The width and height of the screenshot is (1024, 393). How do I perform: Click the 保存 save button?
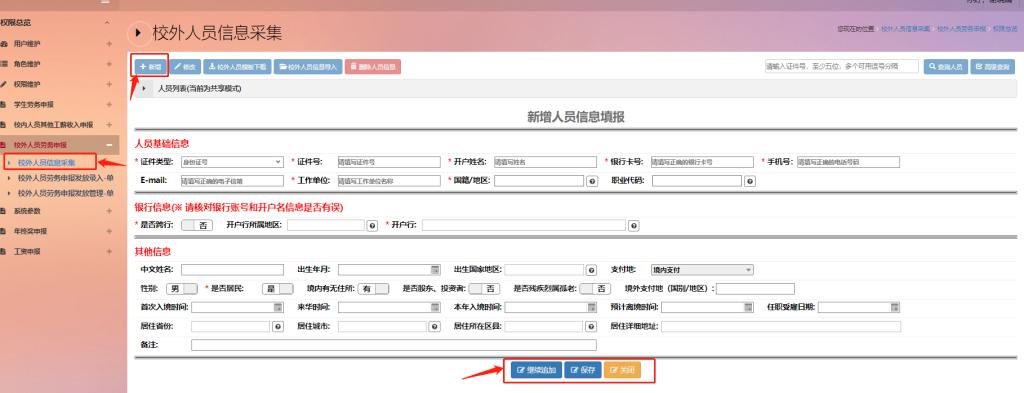pos(583,370)
